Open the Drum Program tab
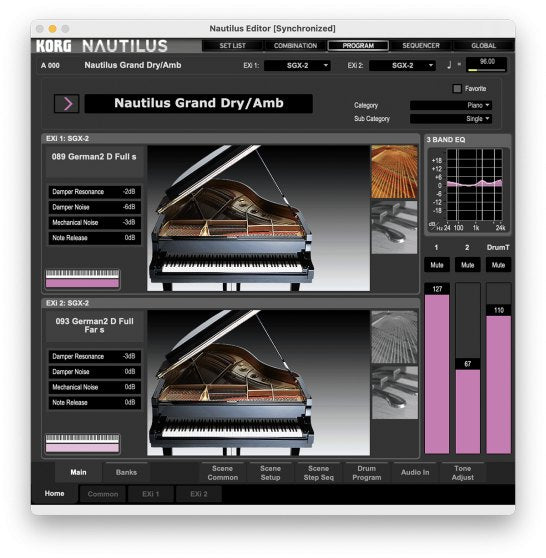Viewport: 546px width, 558px height. pyautogui.click(x=367, y=473)
